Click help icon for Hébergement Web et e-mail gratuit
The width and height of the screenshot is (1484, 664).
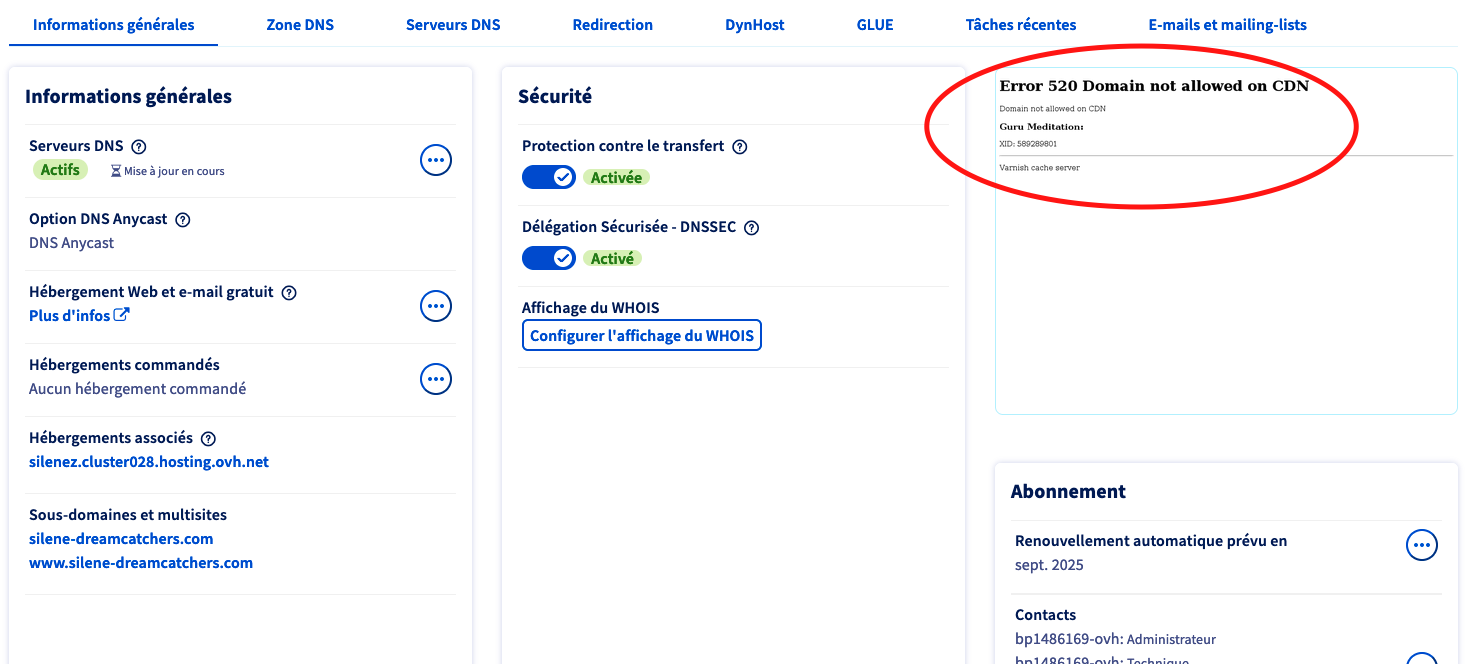[289, 293]
